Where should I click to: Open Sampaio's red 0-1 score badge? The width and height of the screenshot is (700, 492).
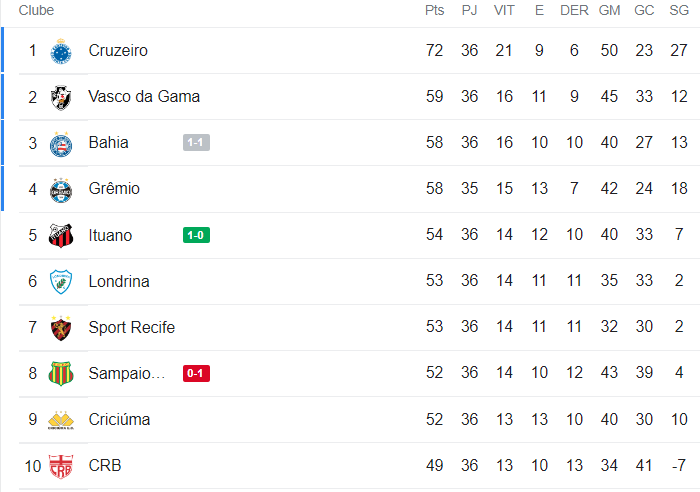196,374
